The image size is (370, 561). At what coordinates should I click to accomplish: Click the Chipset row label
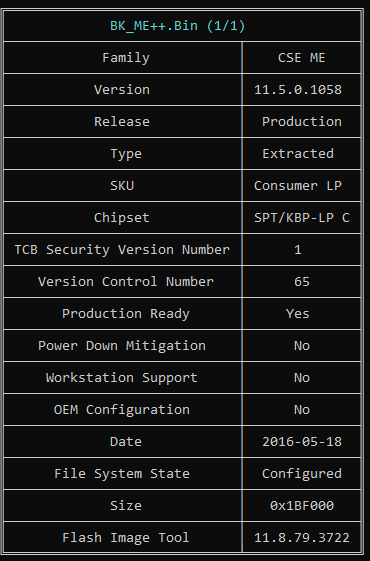[x=122, y=218]
